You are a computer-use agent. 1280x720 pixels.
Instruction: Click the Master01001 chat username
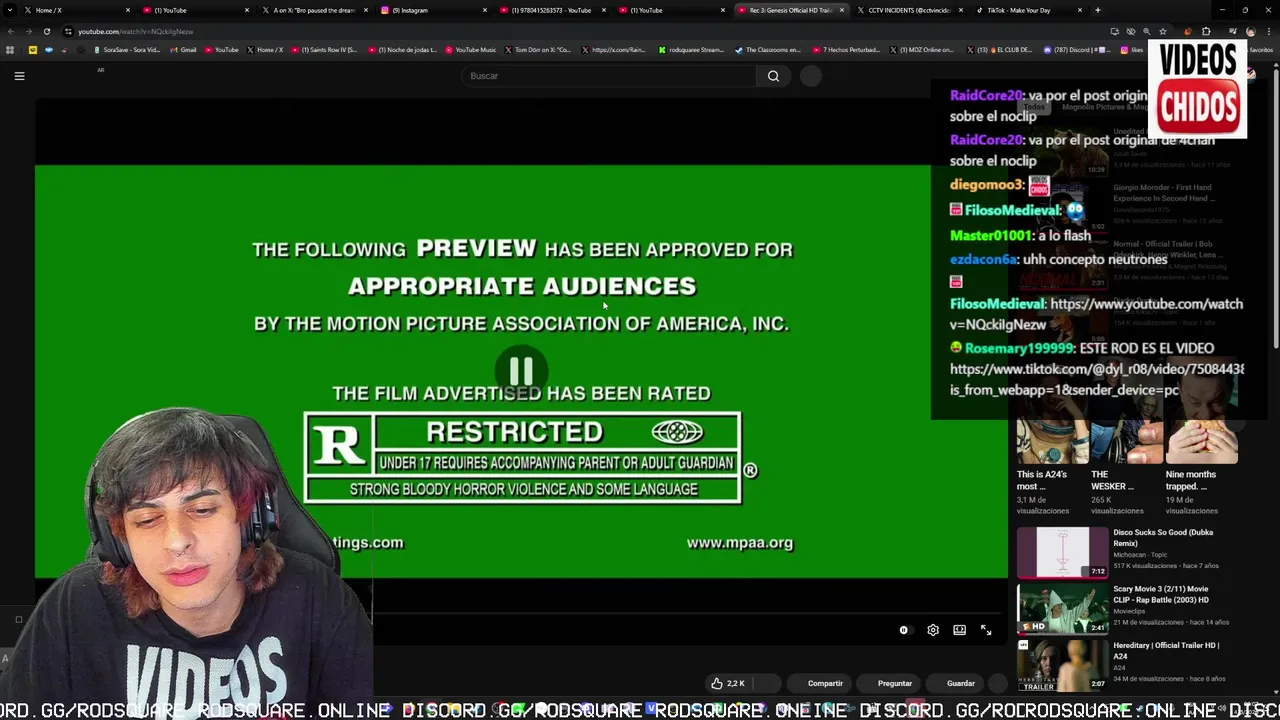coord(990,236)
